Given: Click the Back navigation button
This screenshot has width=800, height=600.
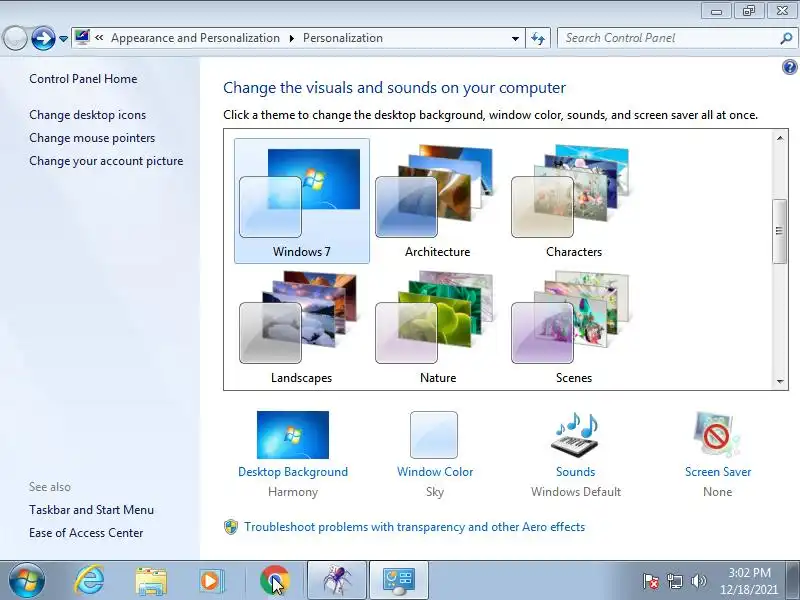Looking at the screenshot, I should (x=15, y=38).
